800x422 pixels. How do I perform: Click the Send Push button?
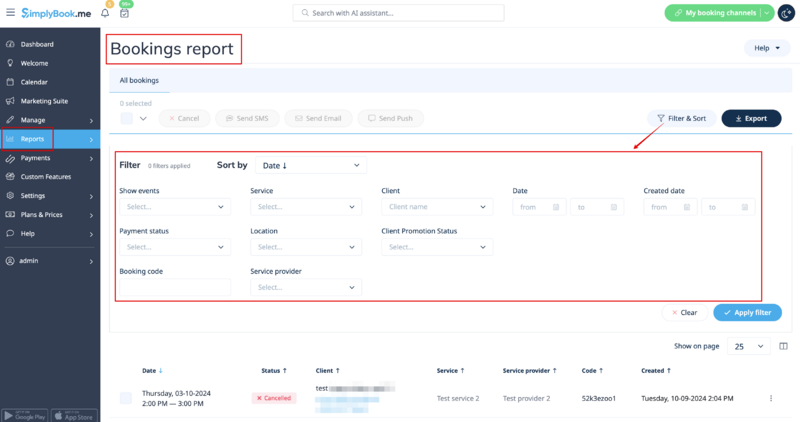click(x=391, y=118)
